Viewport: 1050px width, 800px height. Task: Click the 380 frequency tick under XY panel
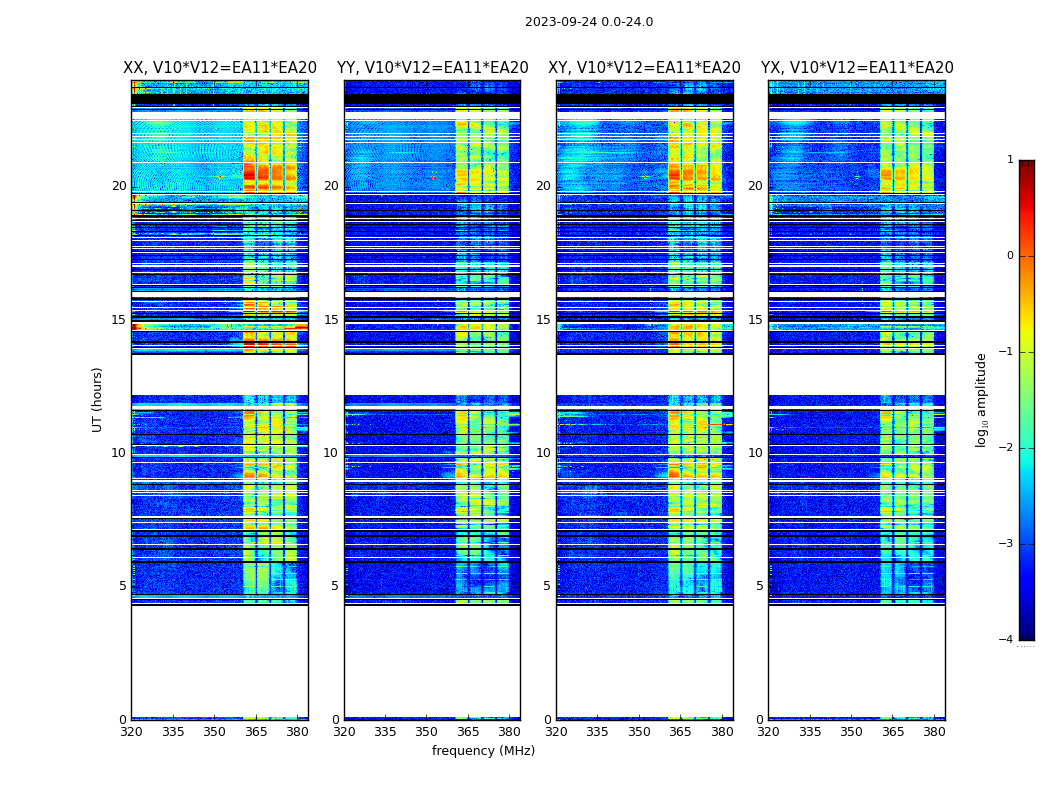pos(722,732)
